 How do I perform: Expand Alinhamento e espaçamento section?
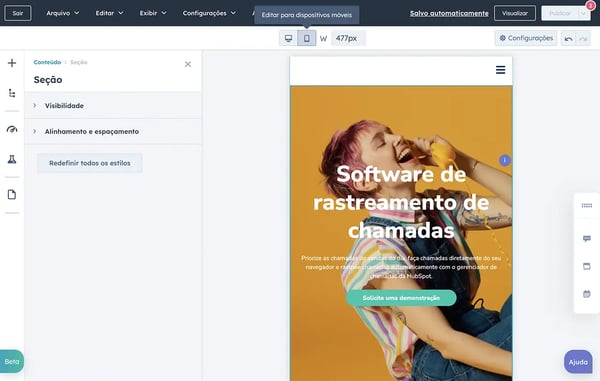112,131
